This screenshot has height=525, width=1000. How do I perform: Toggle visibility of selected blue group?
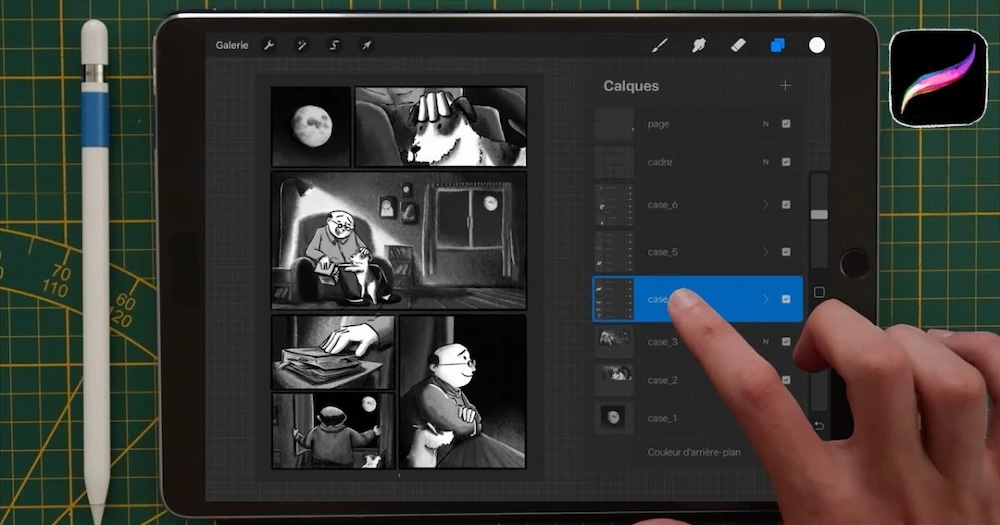click(x=786, y=299)
